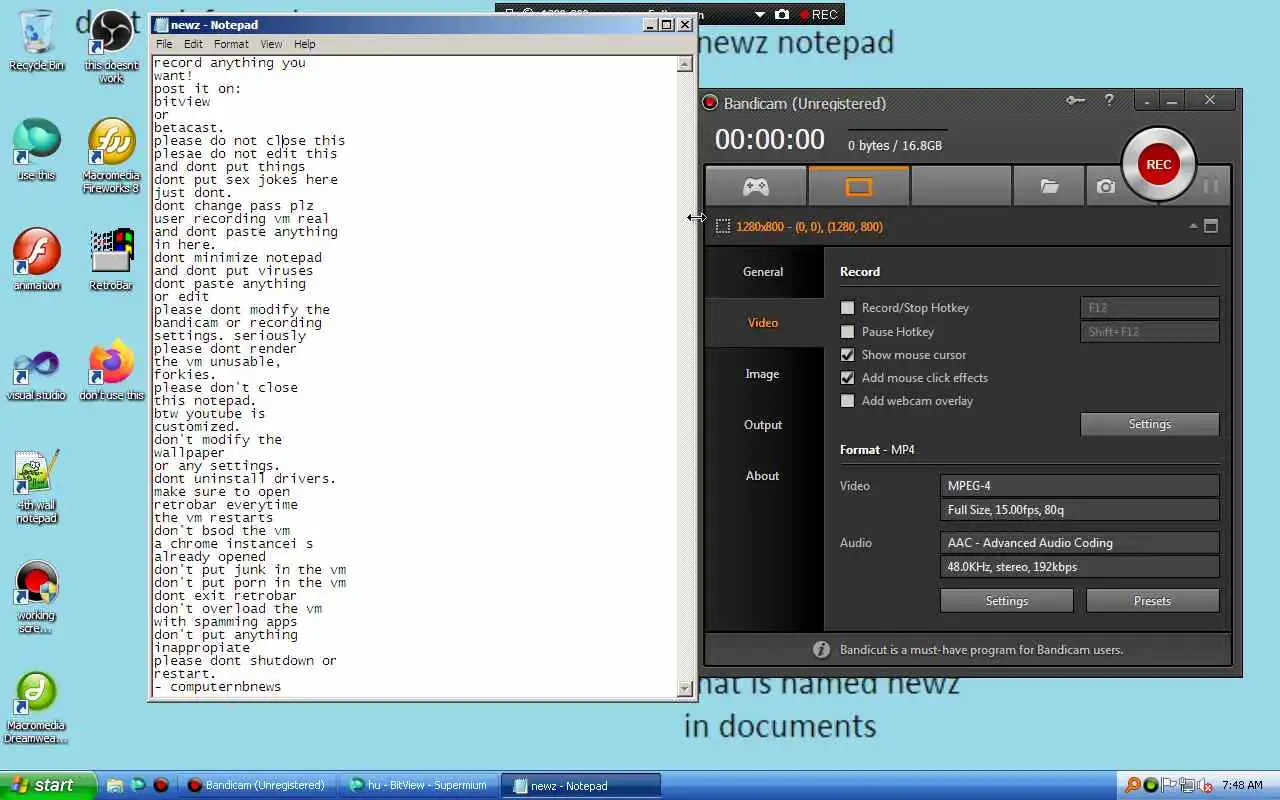Click the taskbar clock 7:48 AM
Screen dimensions: 1280x800
1242,786
